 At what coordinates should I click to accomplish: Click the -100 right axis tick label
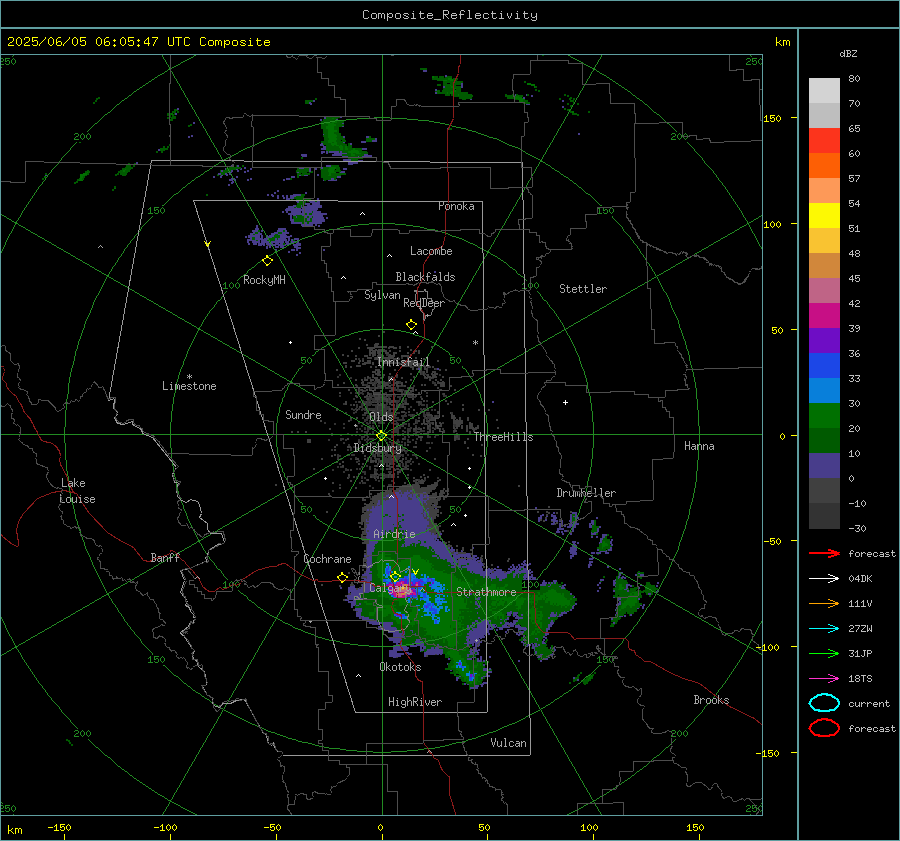click(767, 647)
